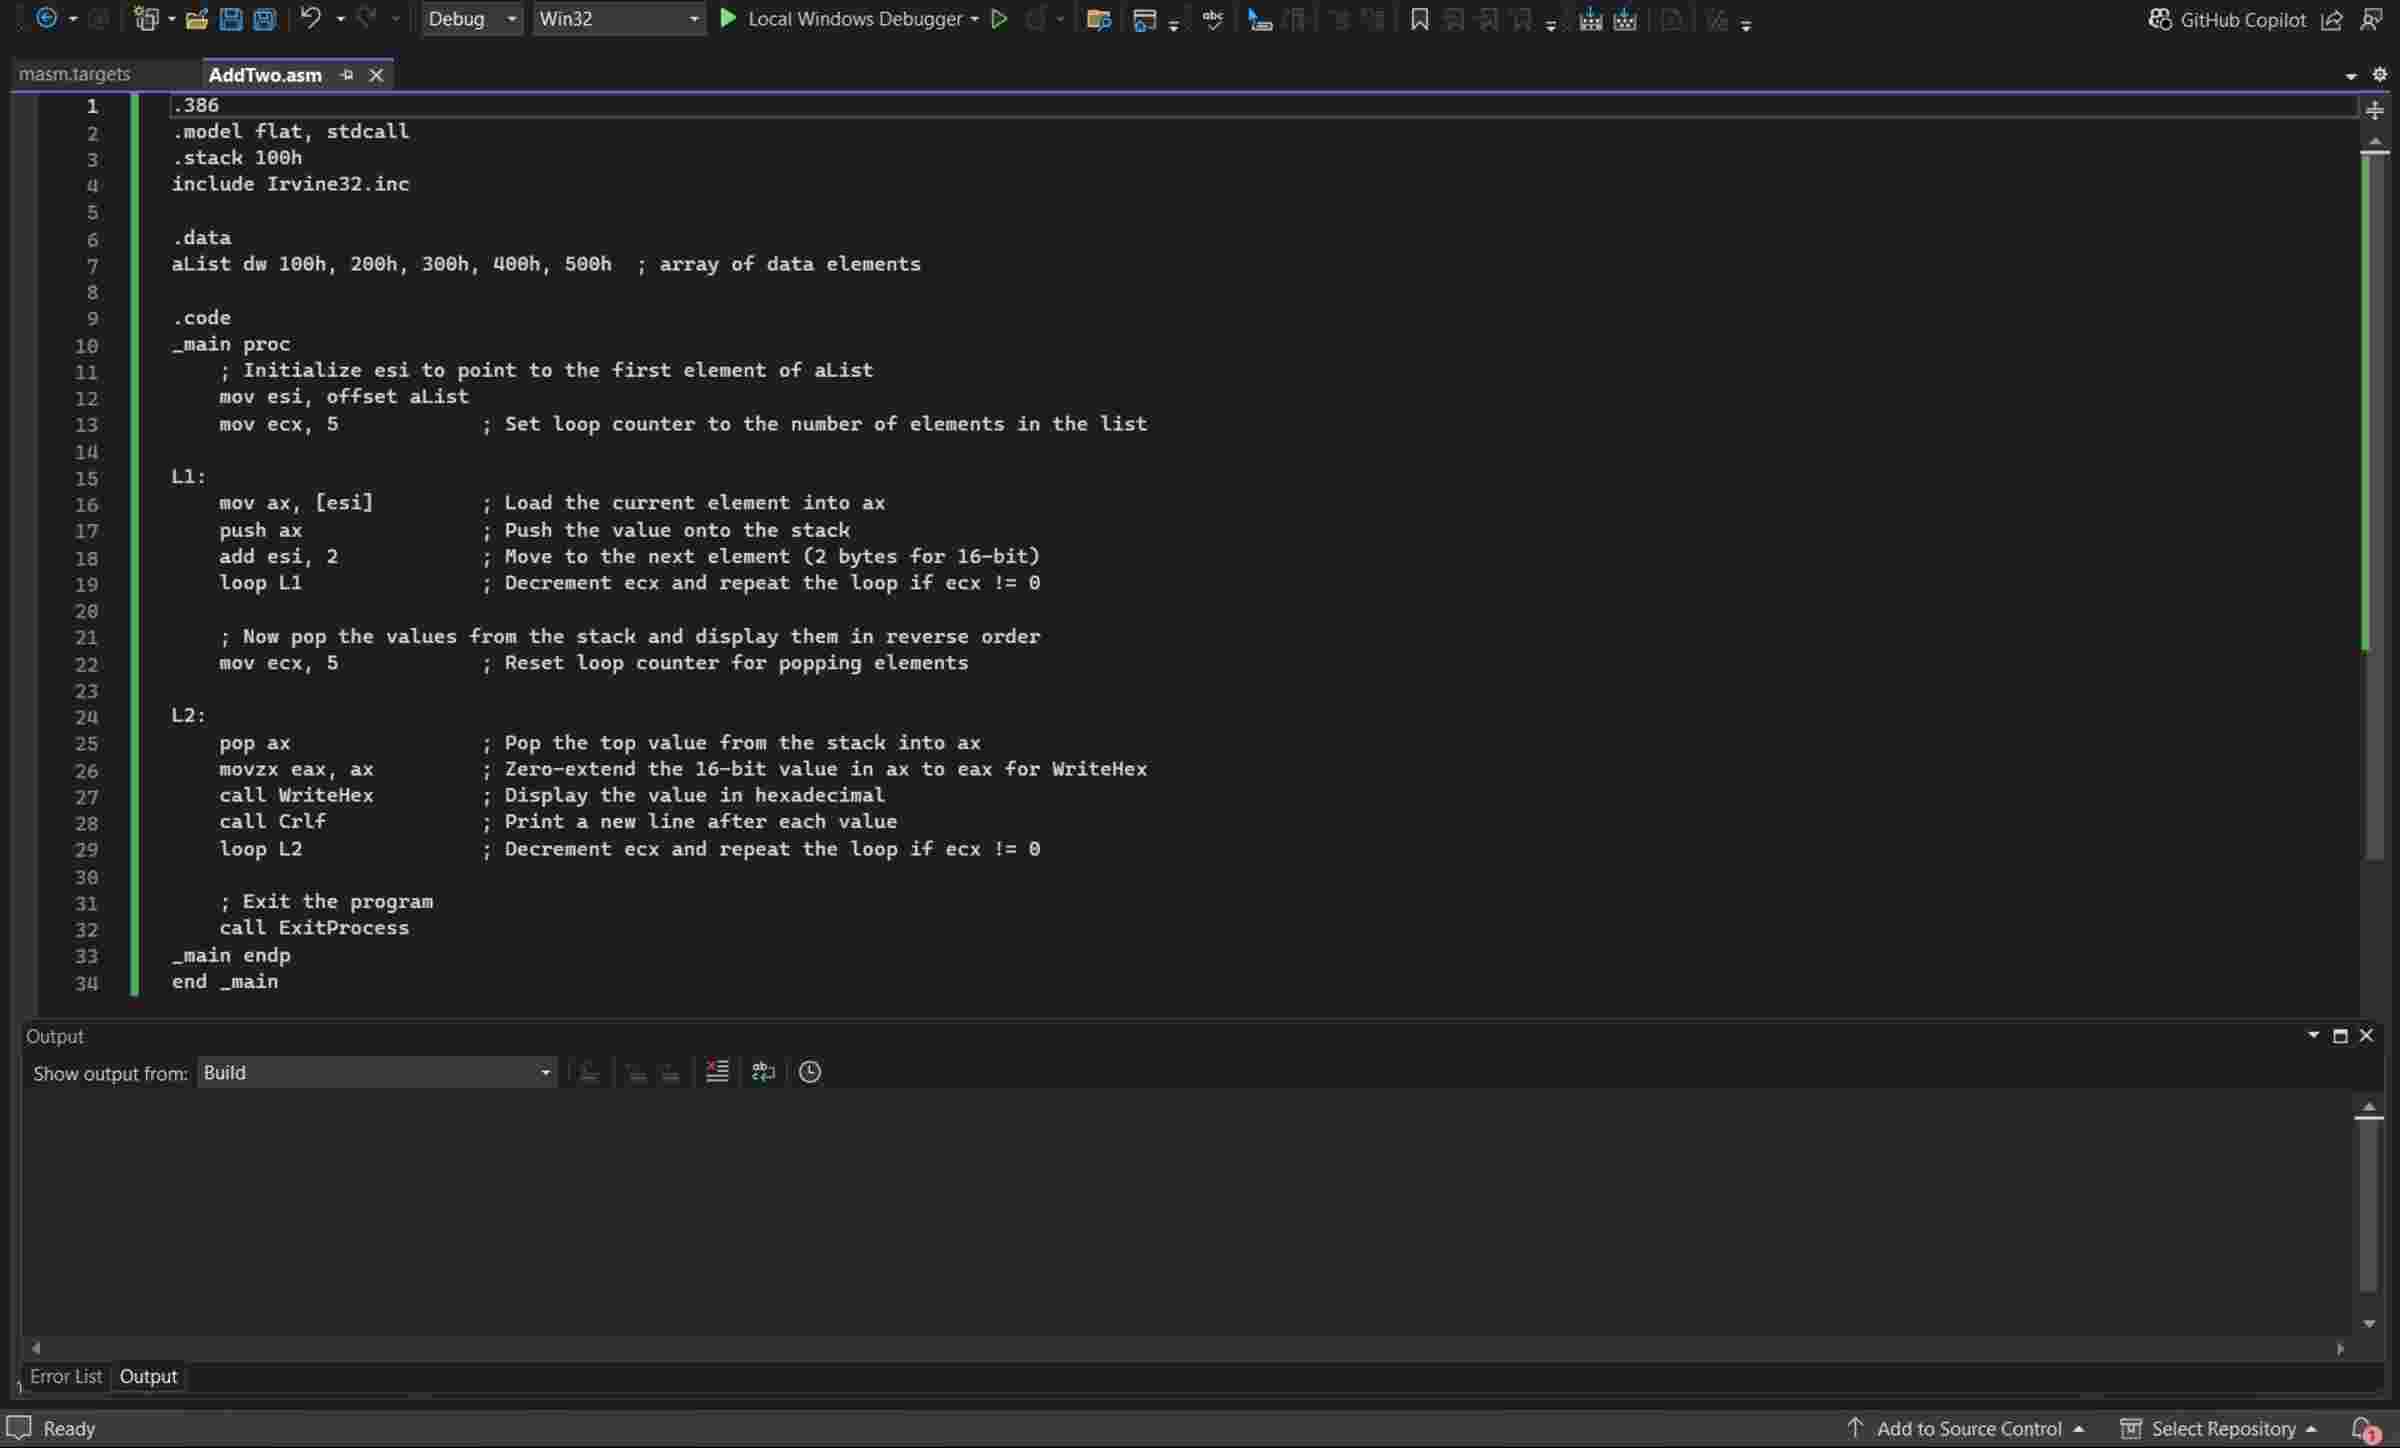2400x1448 pixels.
Task: Toggle timestamps with the Output clock icon
Action: [810, 1072]
